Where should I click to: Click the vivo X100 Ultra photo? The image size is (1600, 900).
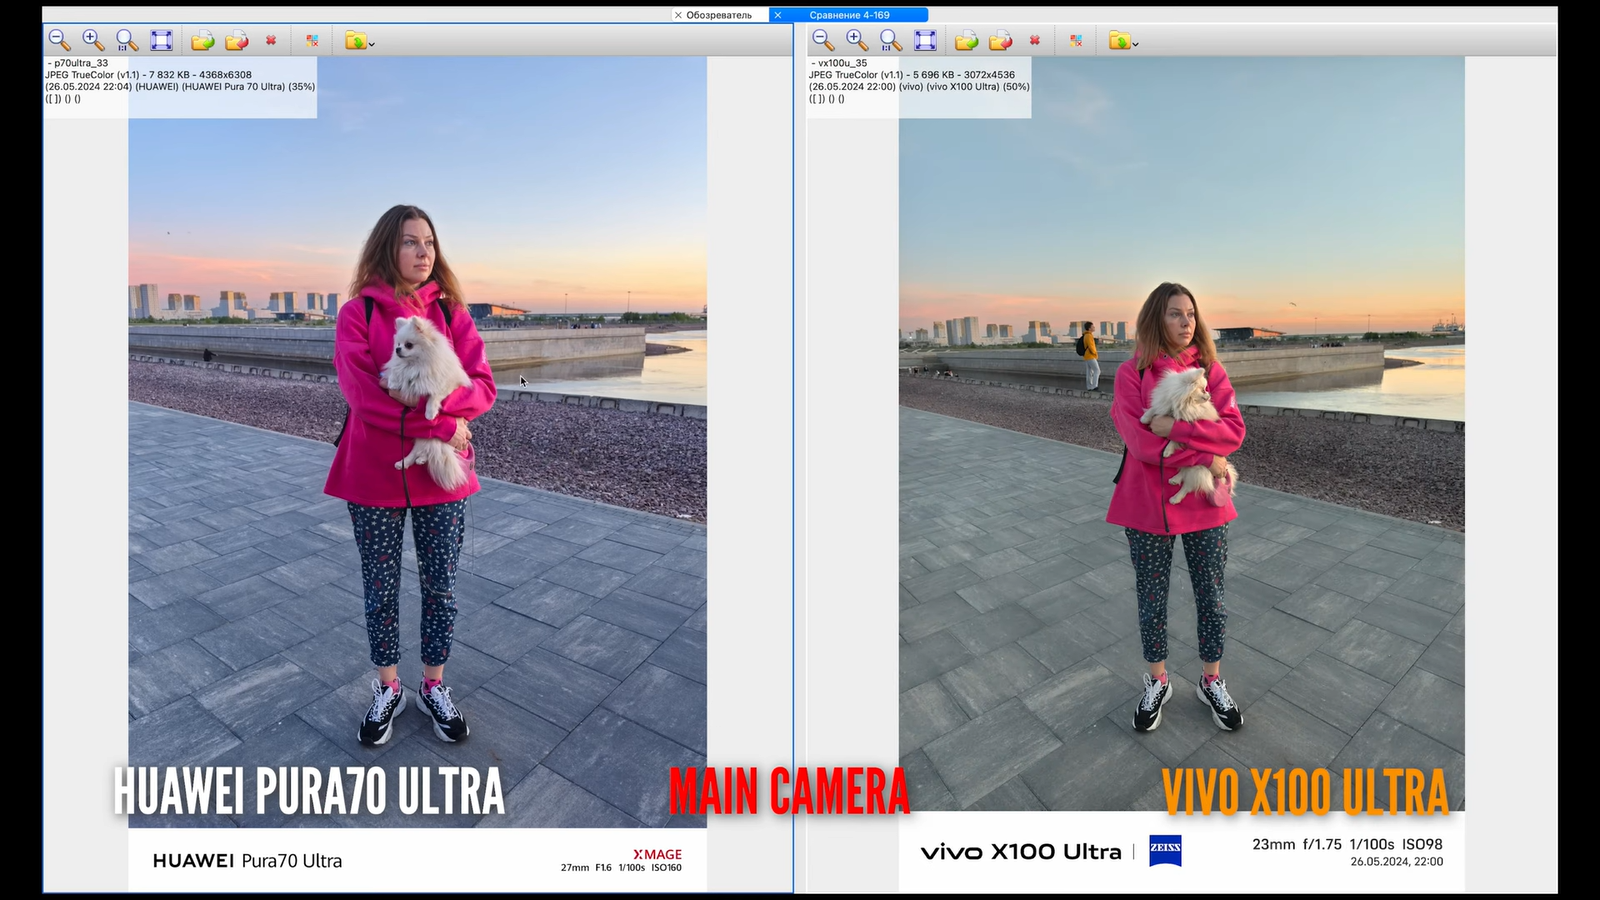(x=1181, y=450)
